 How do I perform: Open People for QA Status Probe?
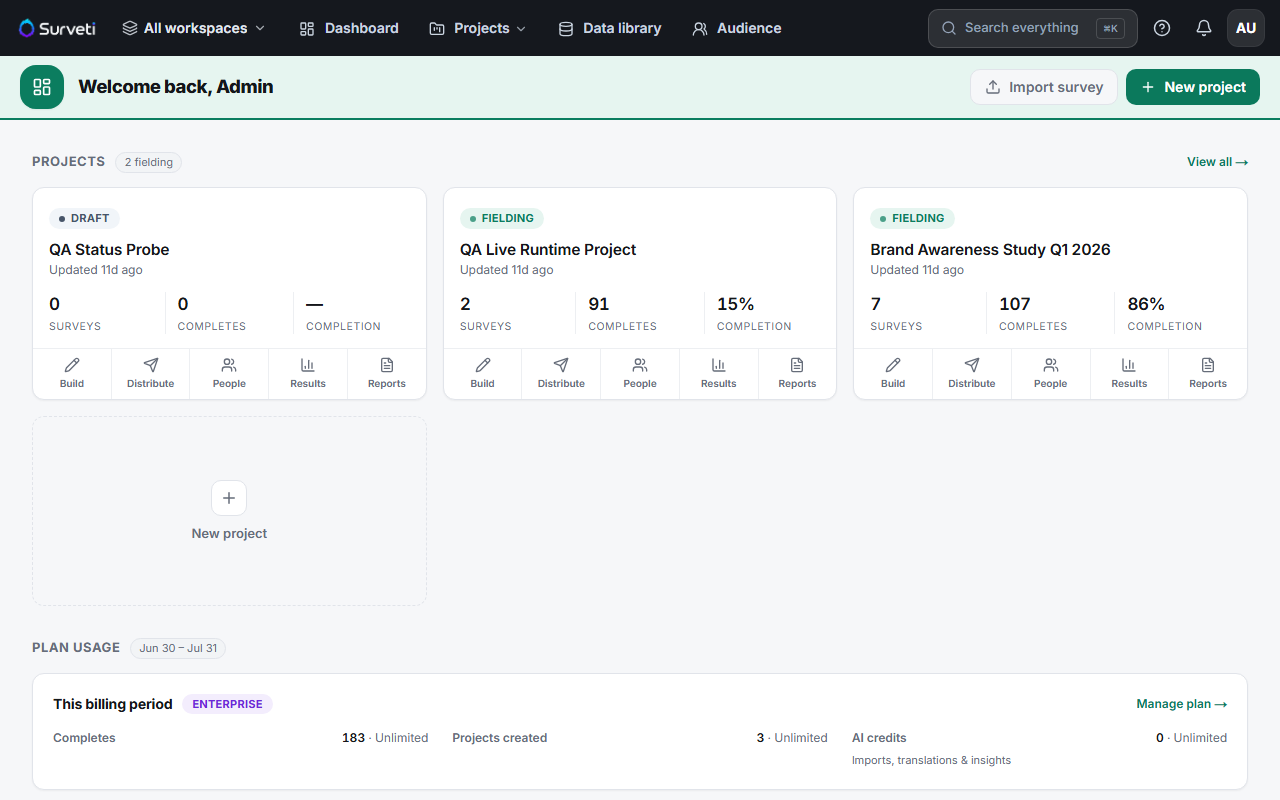coord(229,374)
